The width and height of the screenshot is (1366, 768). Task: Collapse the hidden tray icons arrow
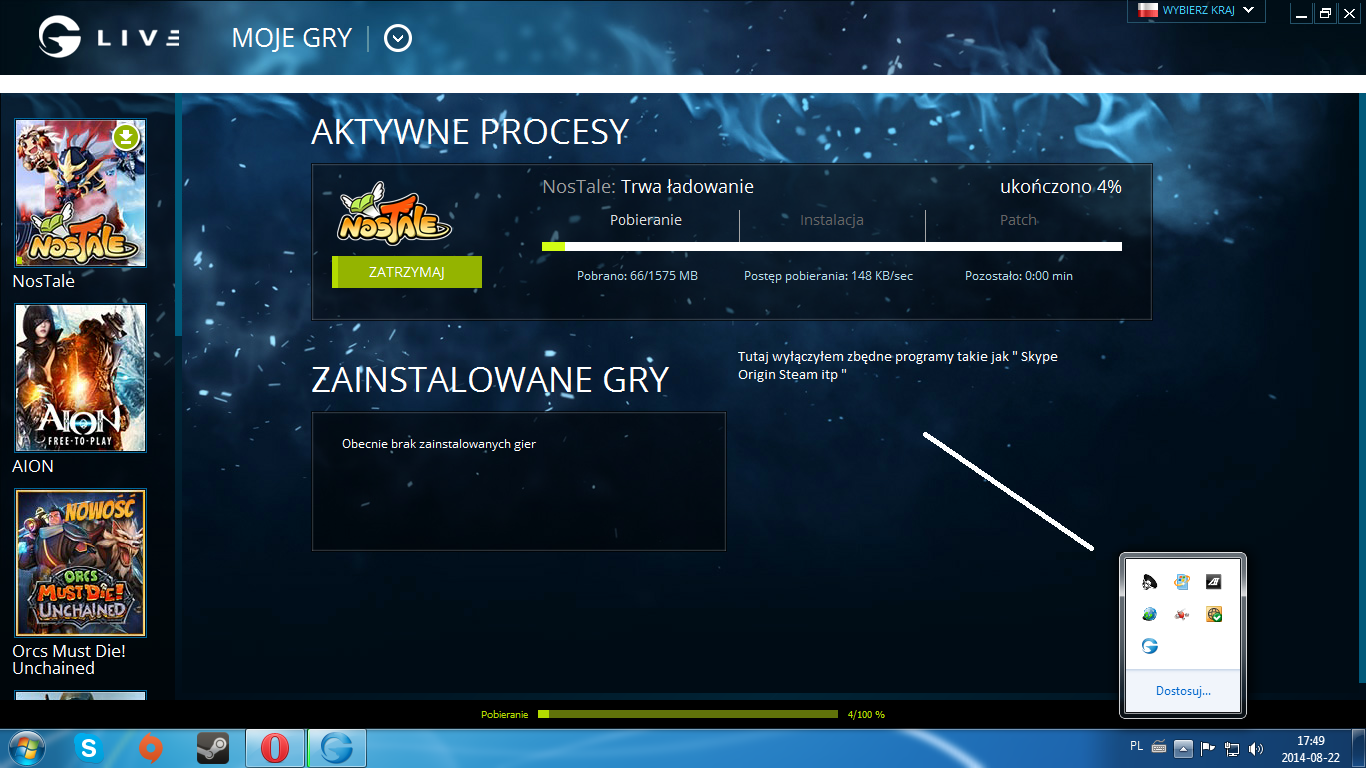pyautogui.click(x=1183, y=748)
